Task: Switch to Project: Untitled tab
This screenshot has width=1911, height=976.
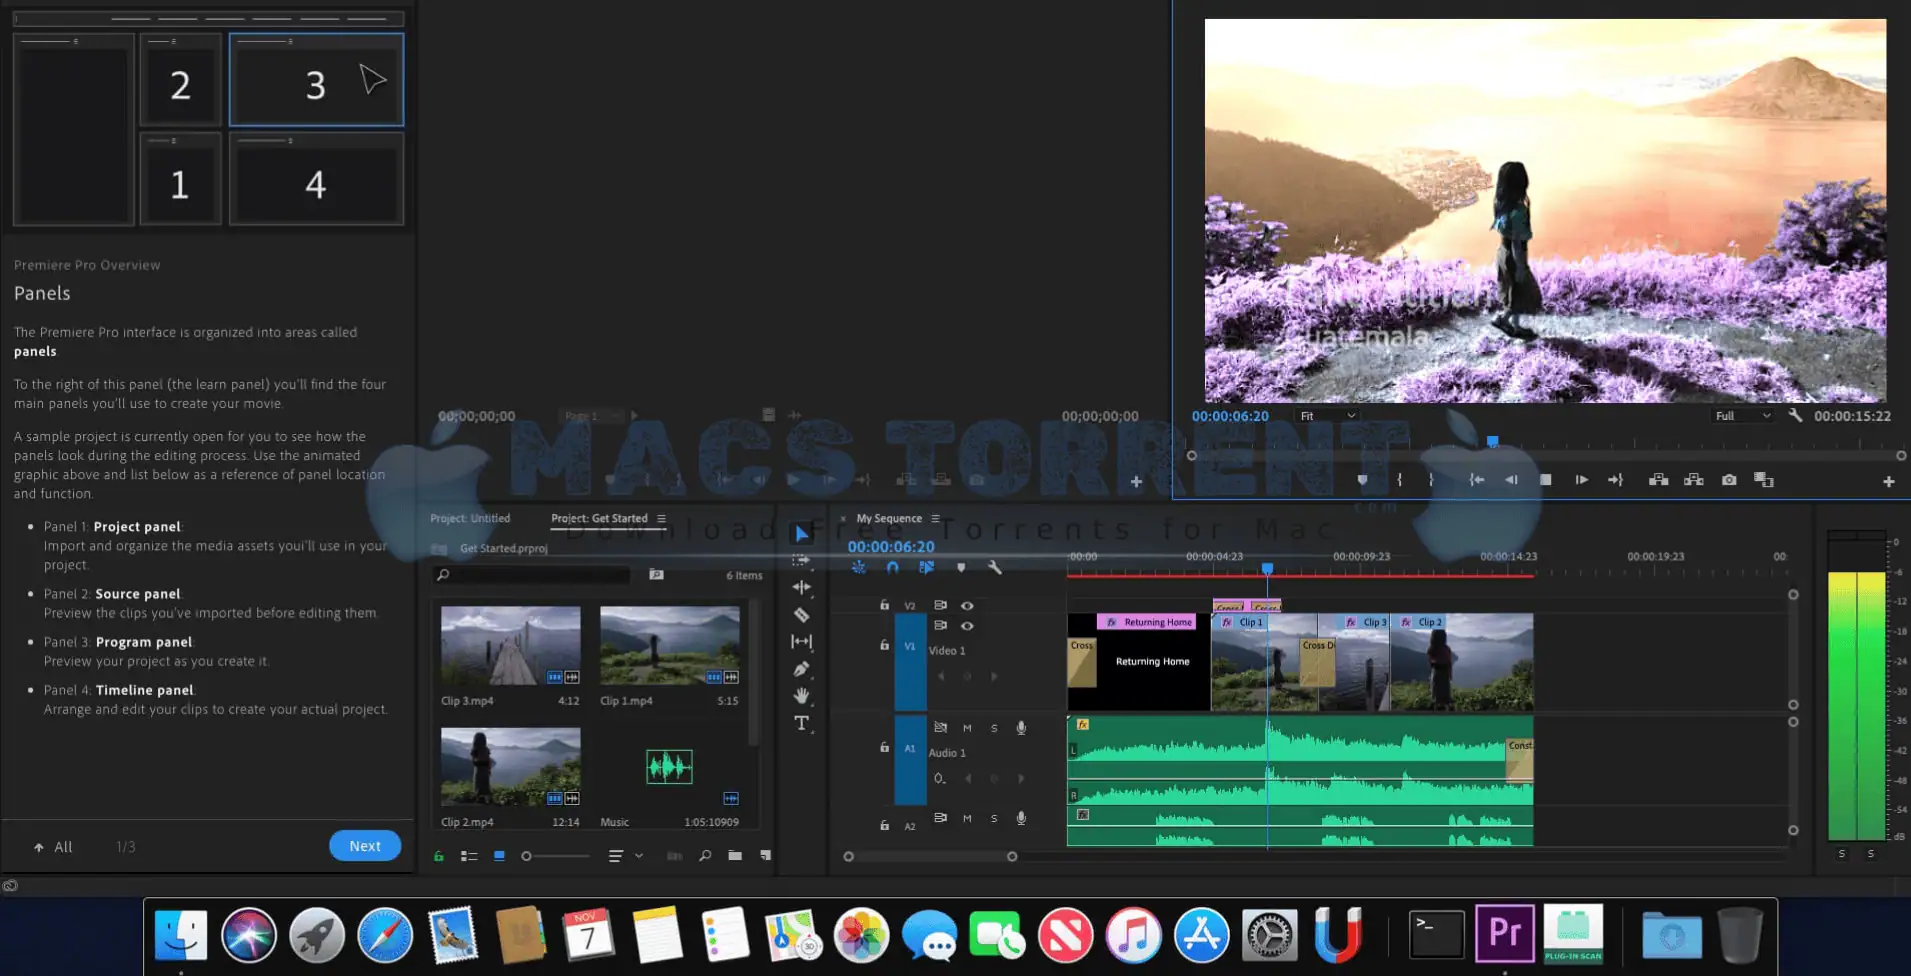Action: pyautogui.click(x=470, y=518)
